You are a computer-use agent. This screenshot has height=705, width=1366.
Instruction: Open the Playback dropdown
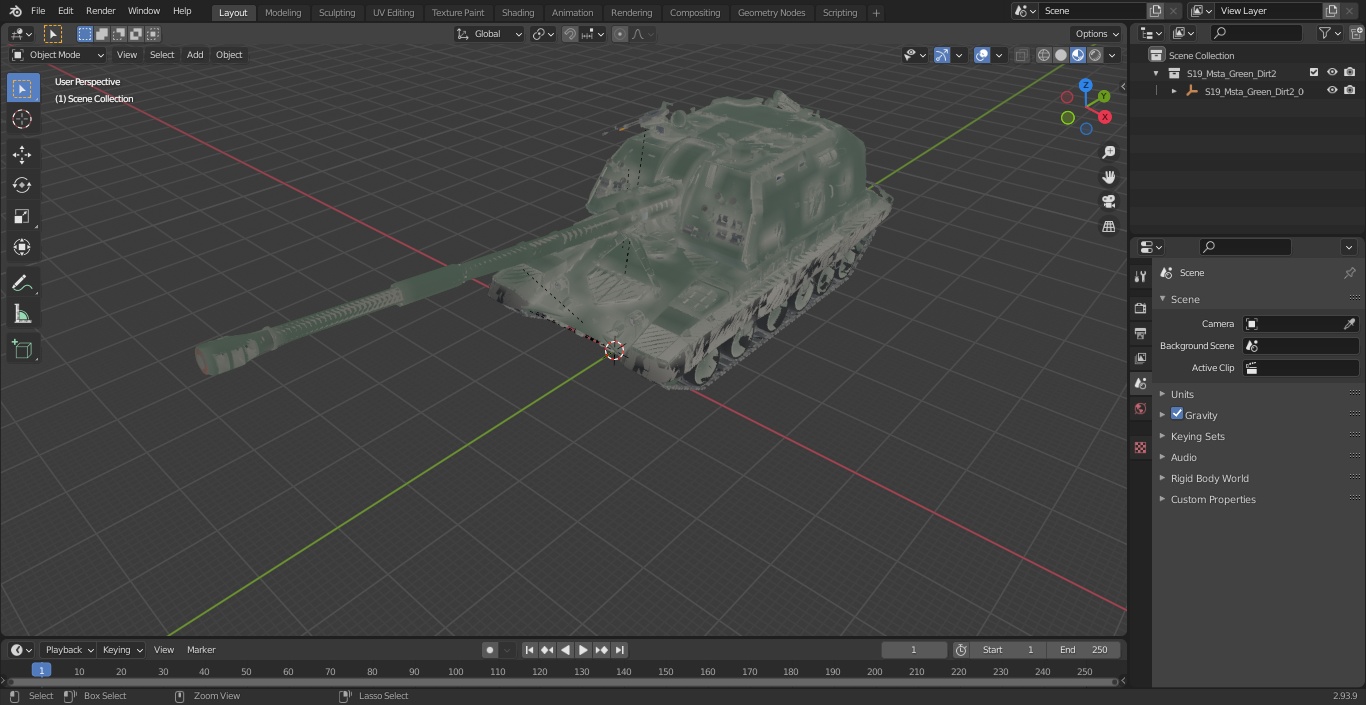tap(68, 650)
